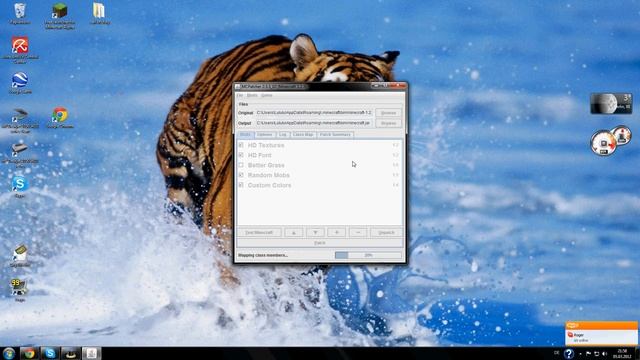Open the Avira red umbrella shortcut

tap(20, 45)
